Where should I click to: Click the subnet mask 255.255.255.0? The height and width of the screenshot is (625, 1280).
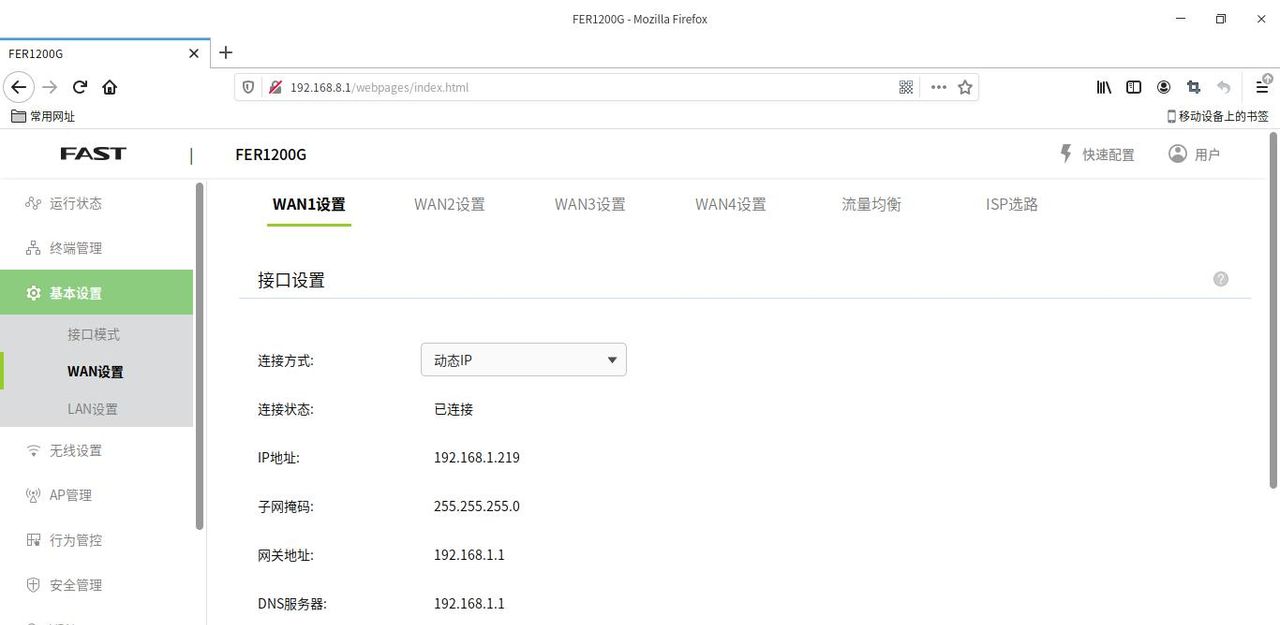tap(477, 506)
